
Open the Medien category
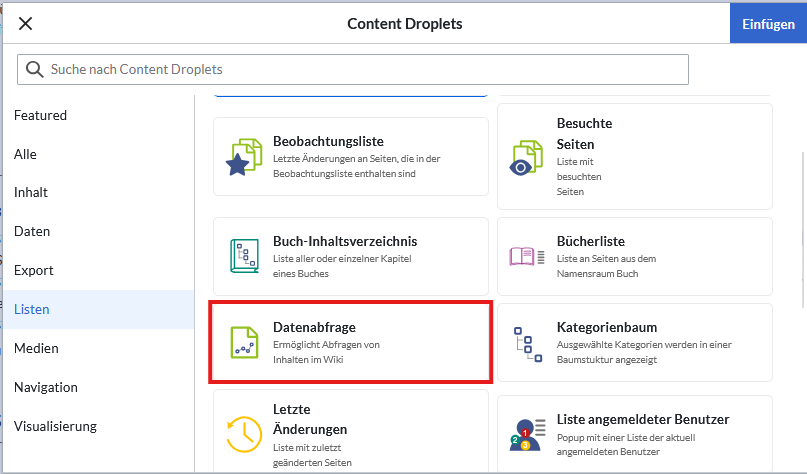(36, 348)
